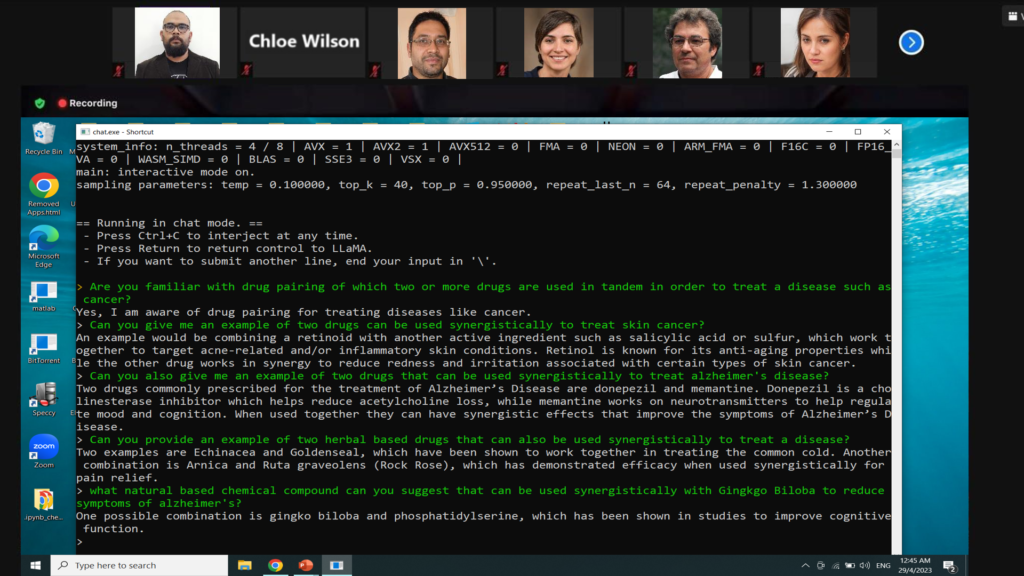Image resolution: width=1024 pixels, height=576 pixels.
Task: Click the 'Type here to search' box
Action: click(x=140, y=565)
